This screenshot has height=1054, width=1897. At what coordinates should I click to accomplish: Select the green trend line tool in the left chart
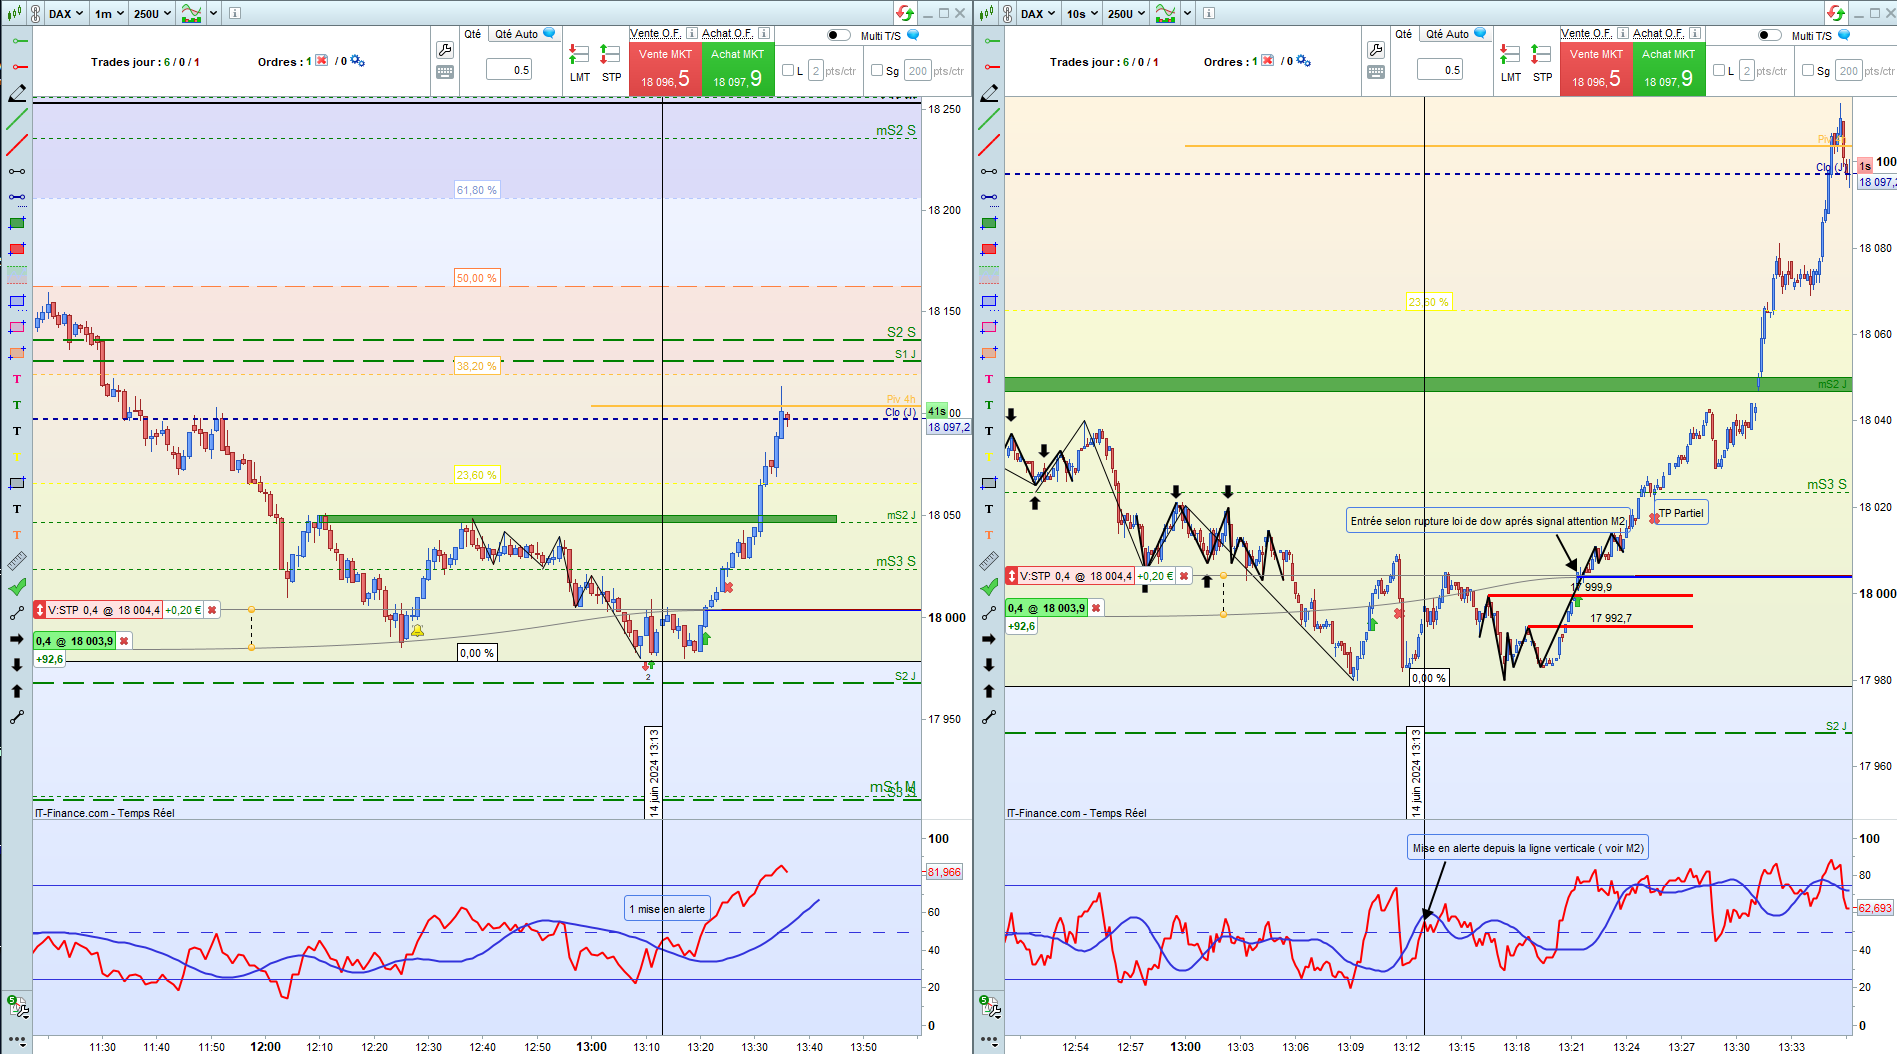click(x=17, y=119)
